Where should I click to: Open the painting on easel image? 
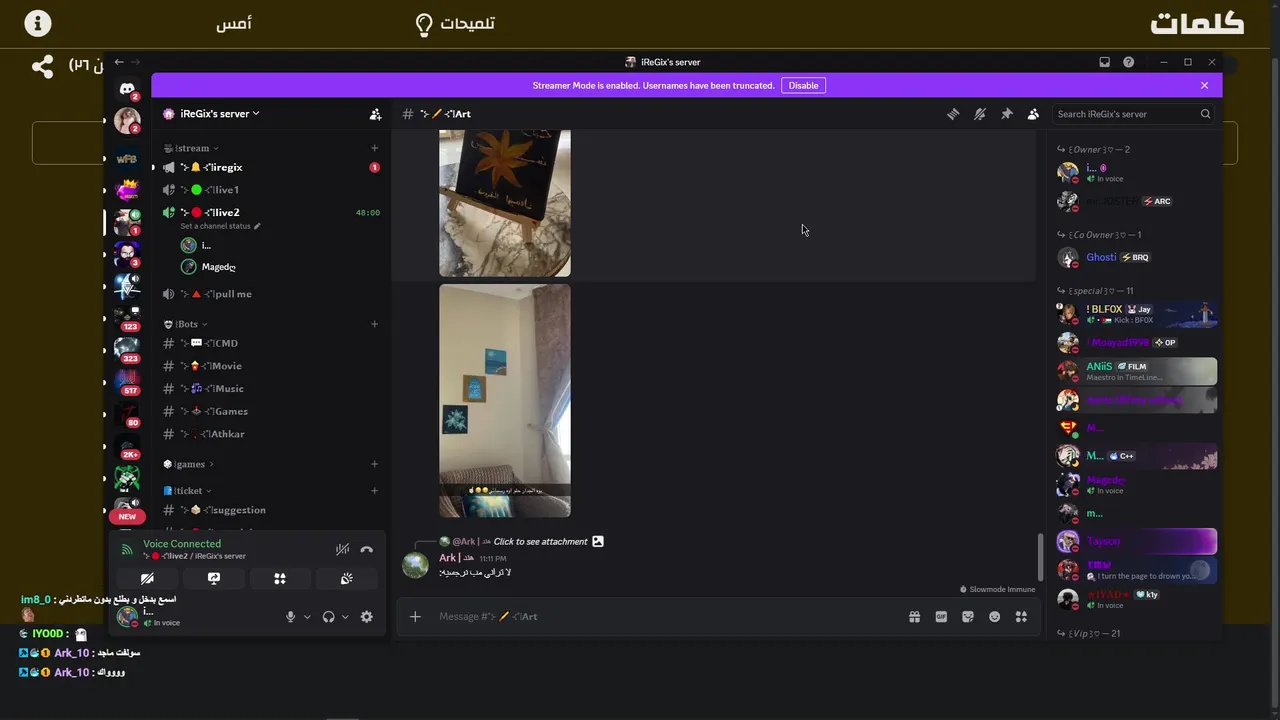505,203
